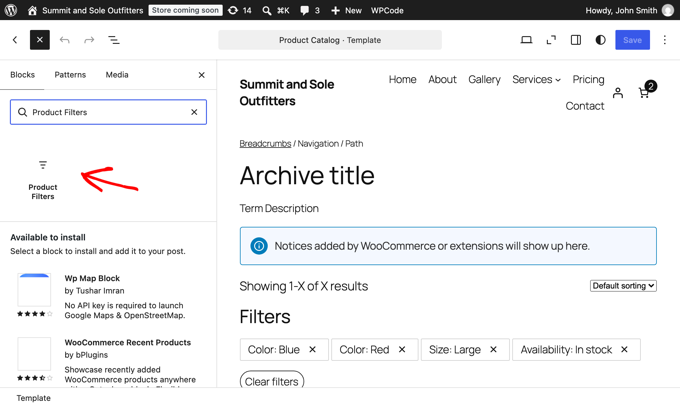Click the Home navigation link
The height and width of the screenshot is (408, 680).
pyautogui.click(x=402, y=79)
